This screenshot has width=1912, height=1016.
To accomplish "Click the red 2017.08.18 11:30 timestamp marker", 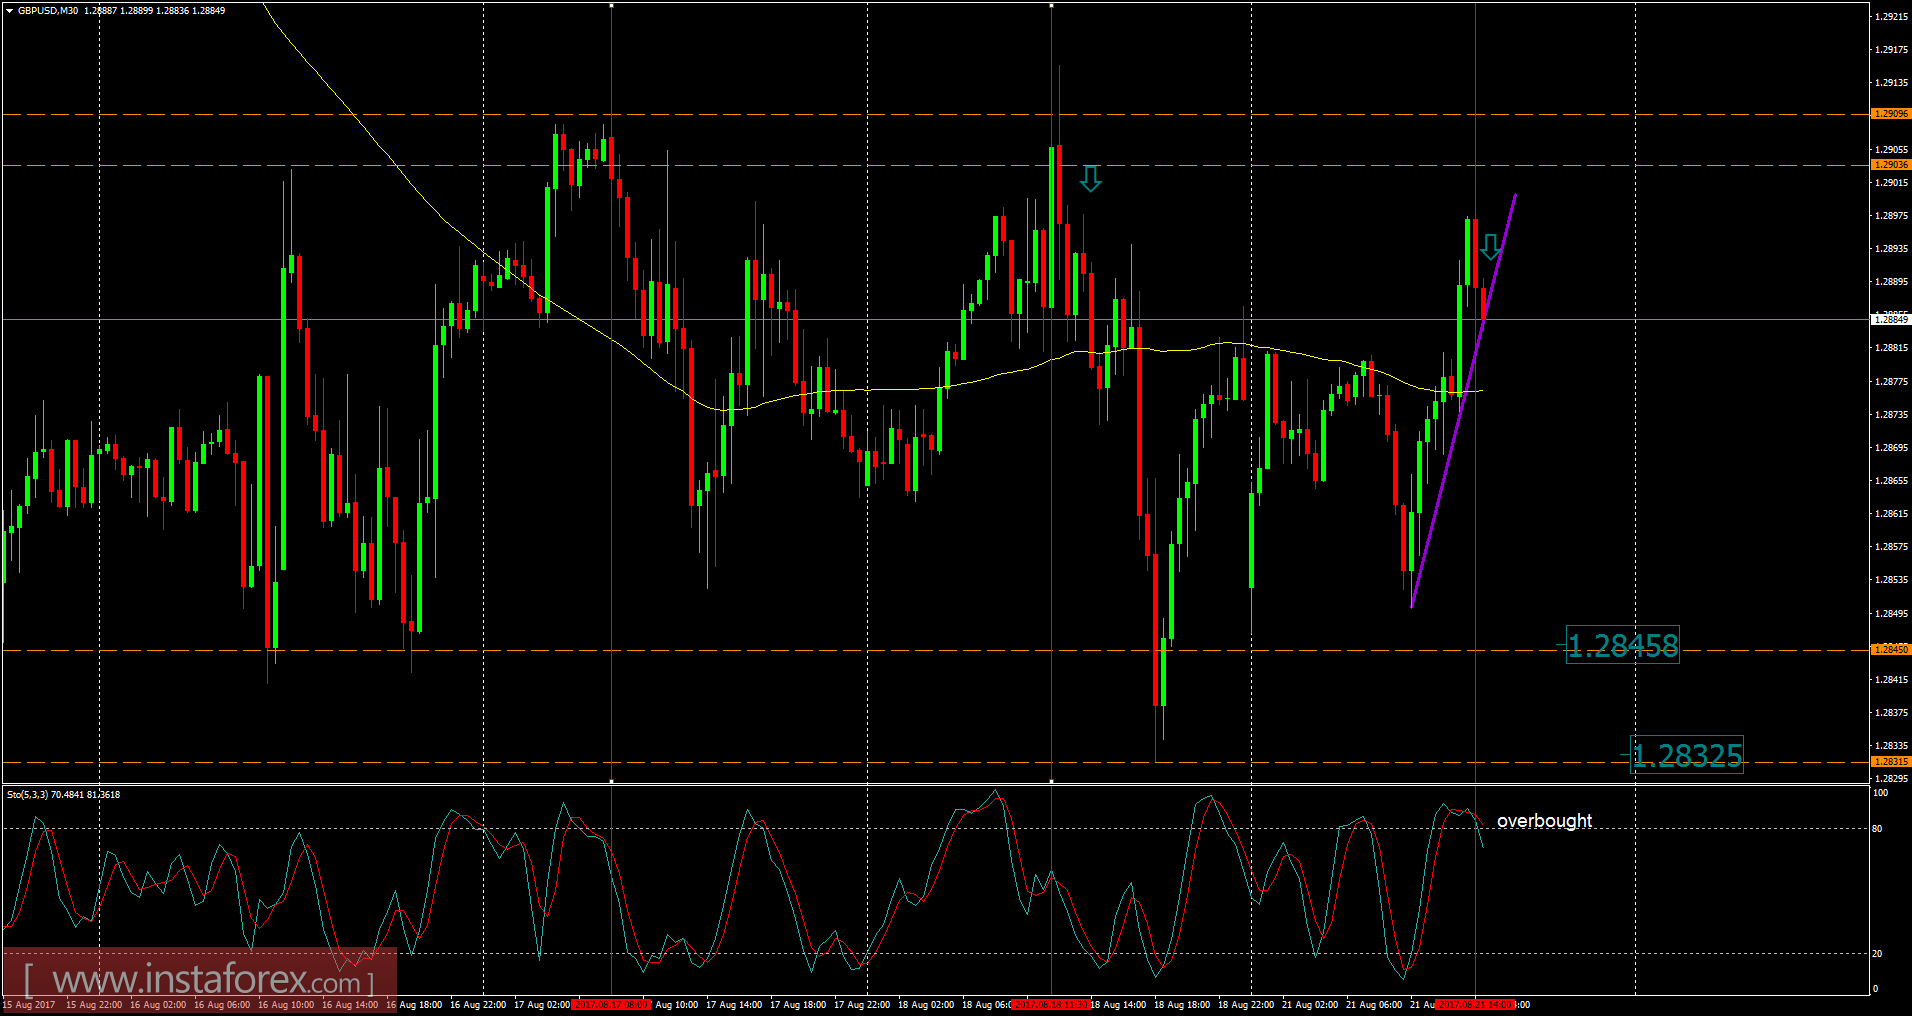I will 1052,1005.
